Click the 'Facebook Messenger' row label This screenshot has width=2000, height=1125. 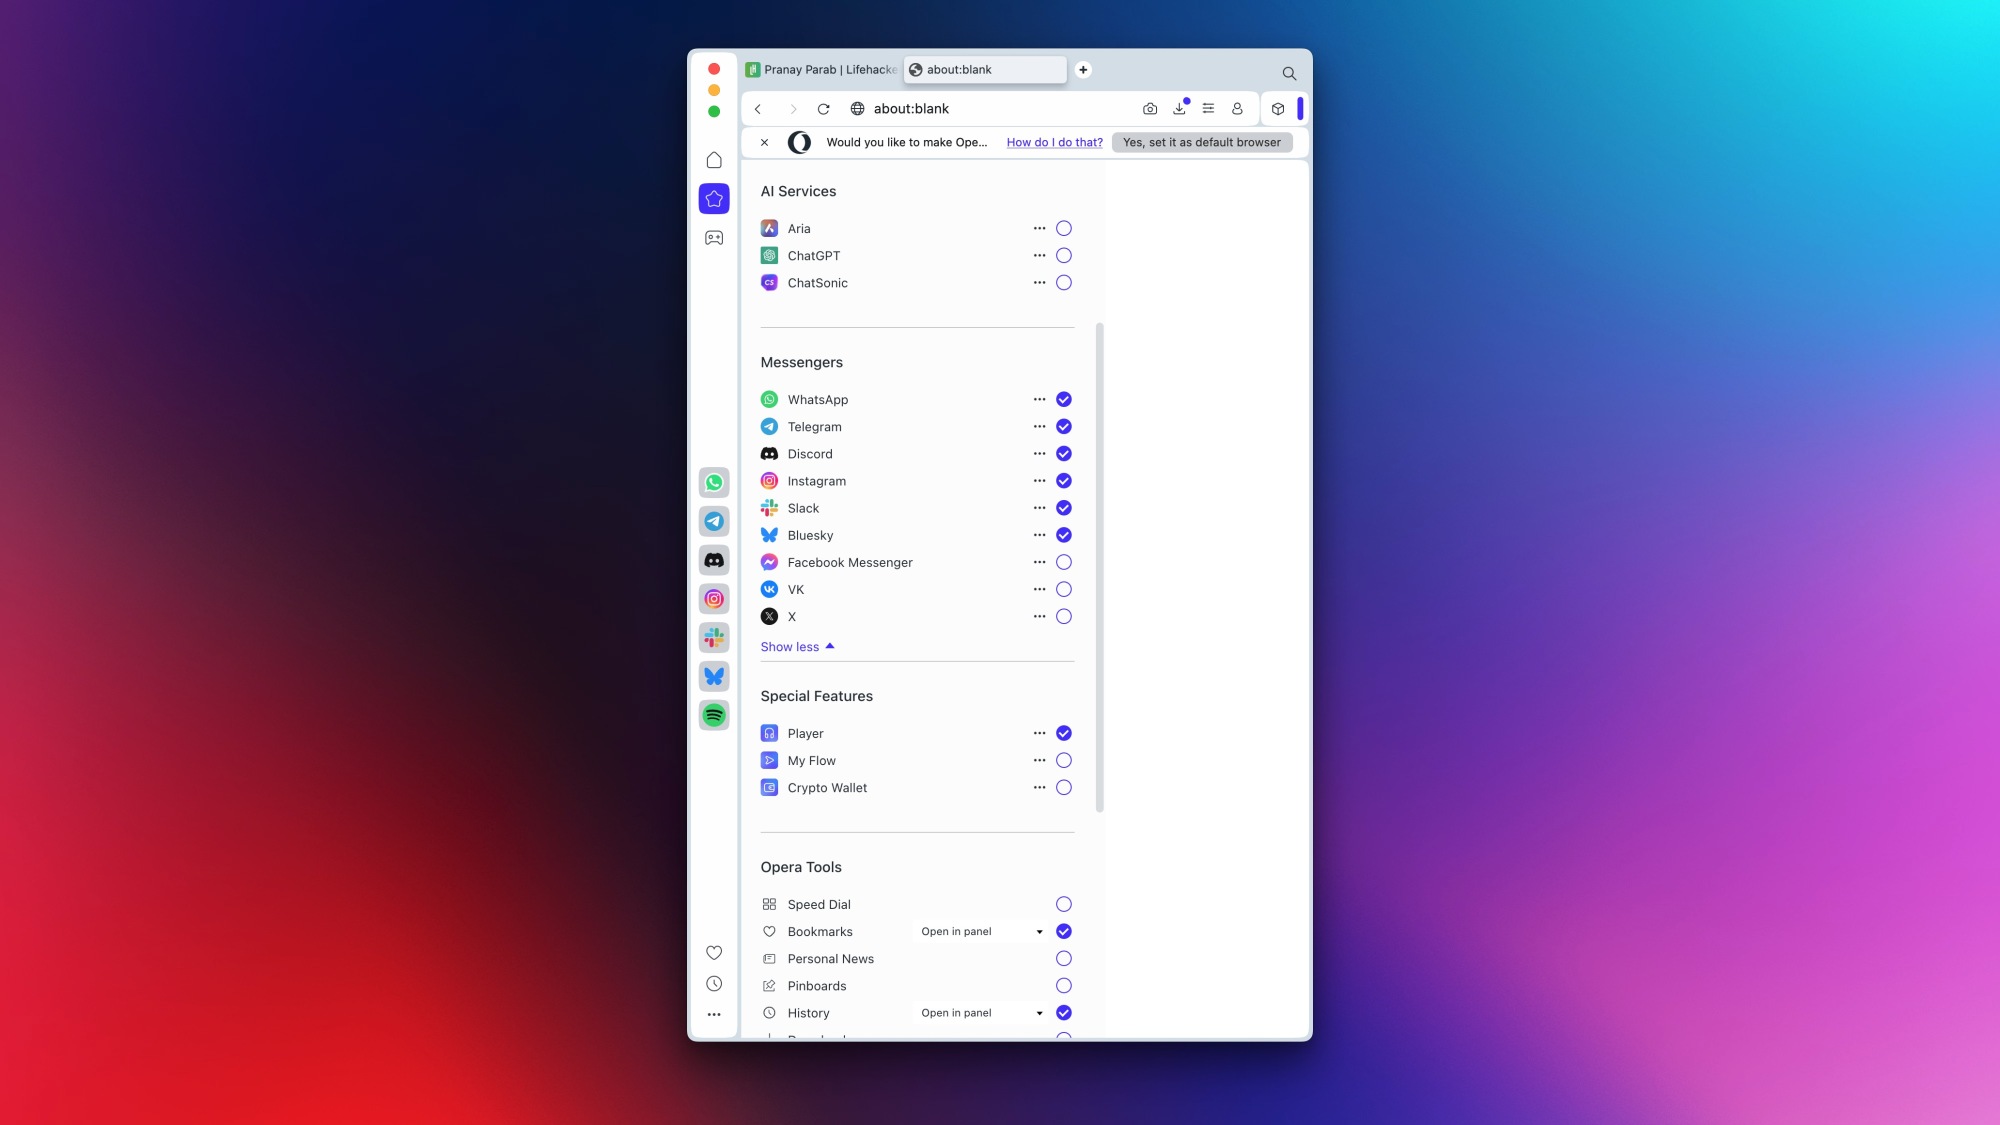point(850,563)
